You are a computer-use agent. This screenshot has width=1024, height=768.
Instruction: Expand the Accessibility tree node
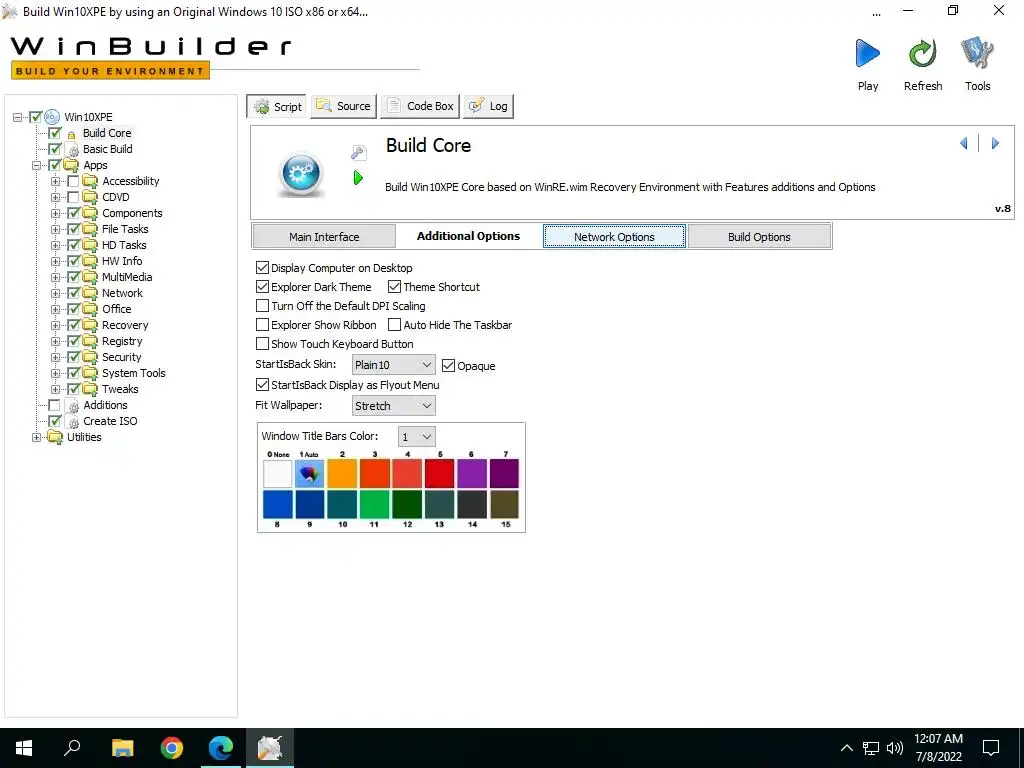click(56, 182)
